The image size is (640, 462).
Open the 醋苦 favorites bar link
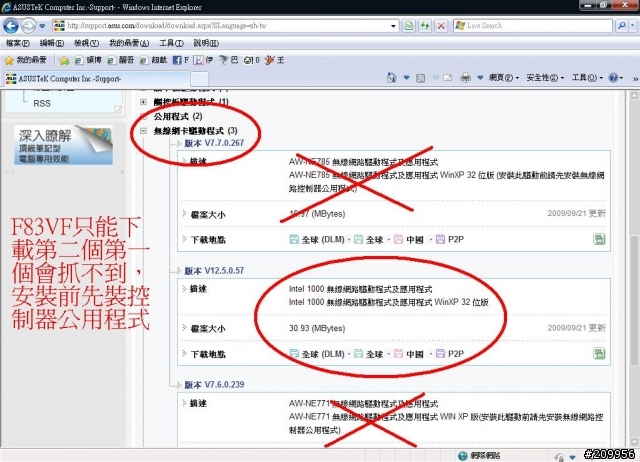pos(121,60)
